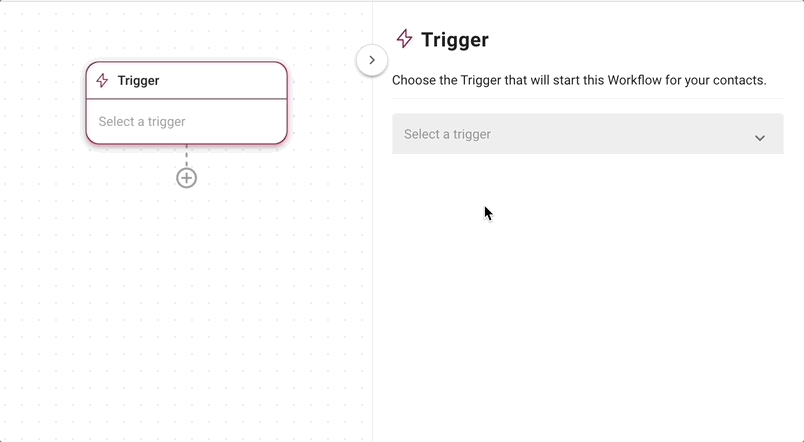Click the Trigger title in the node header

138,81
